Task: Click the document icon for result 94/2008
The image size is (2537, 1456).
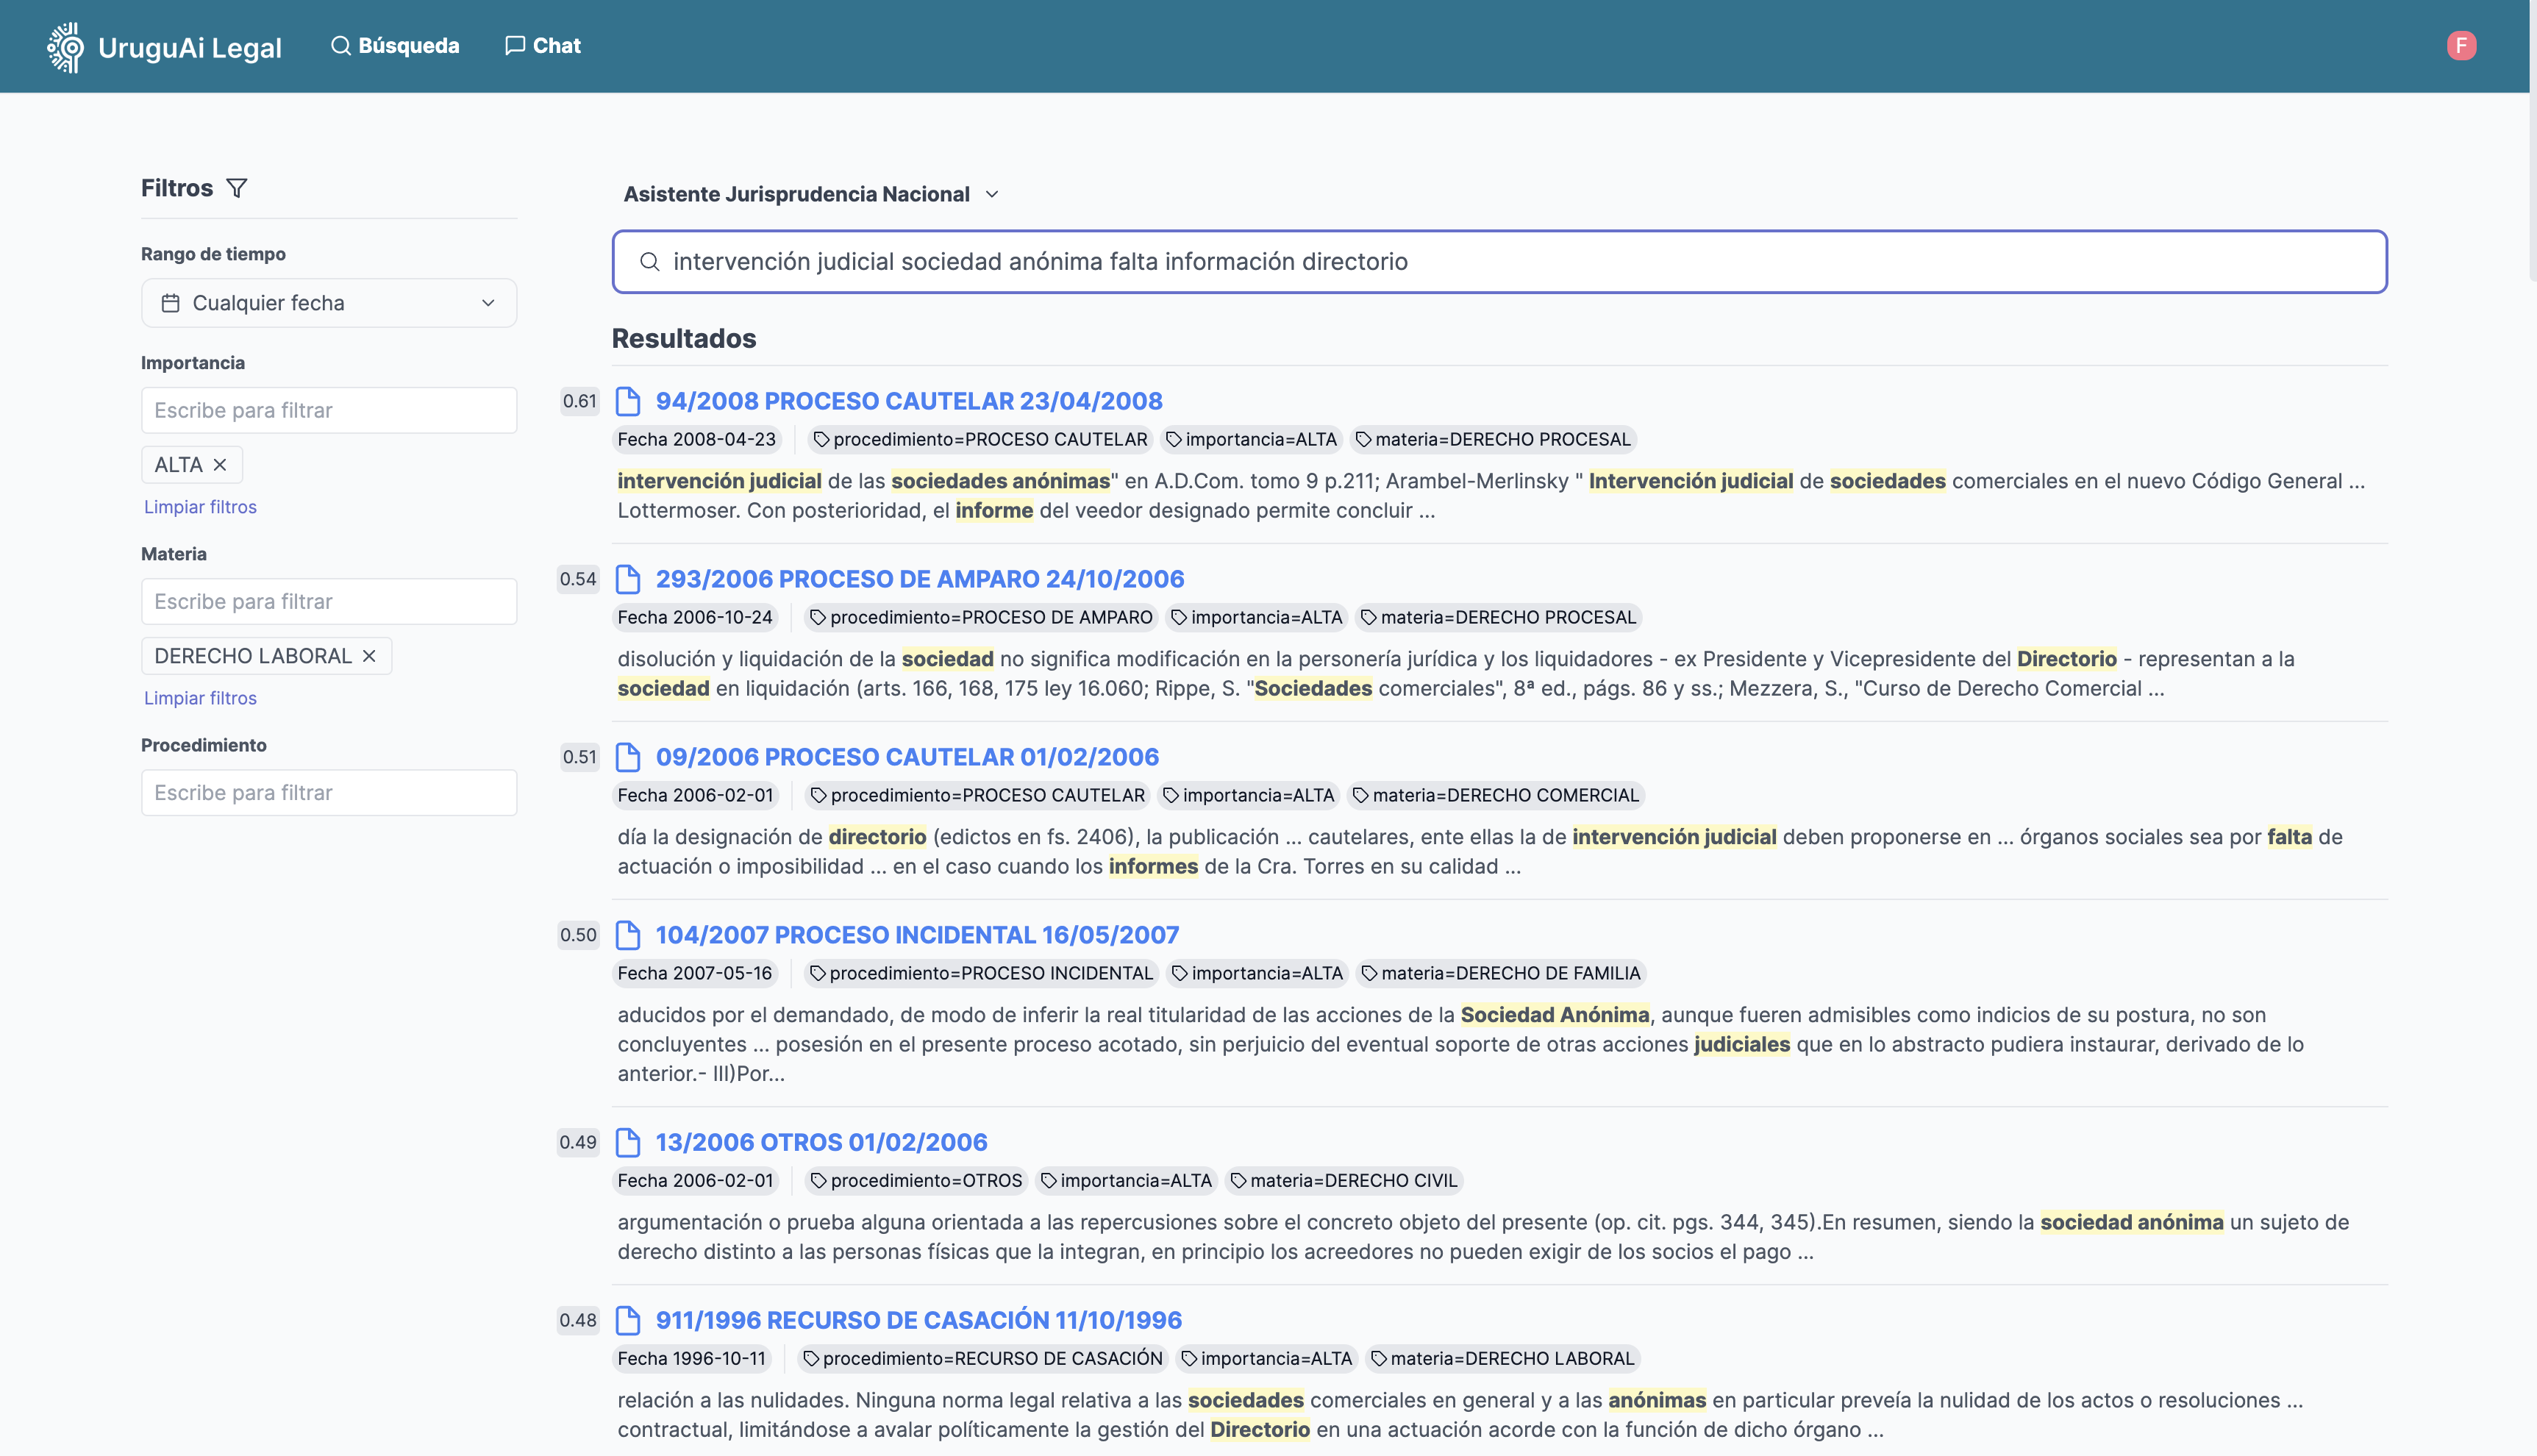Action: [628, 401]
